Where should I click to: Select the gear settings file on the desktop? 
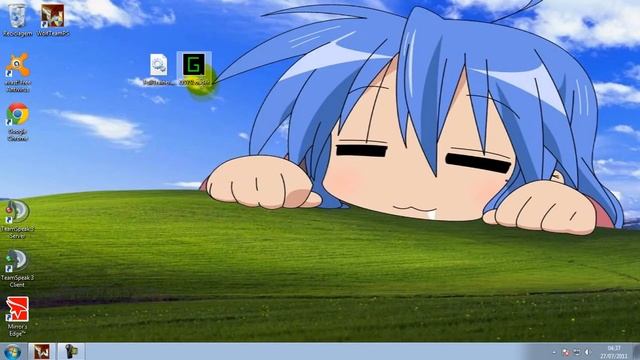coord(158,69)
